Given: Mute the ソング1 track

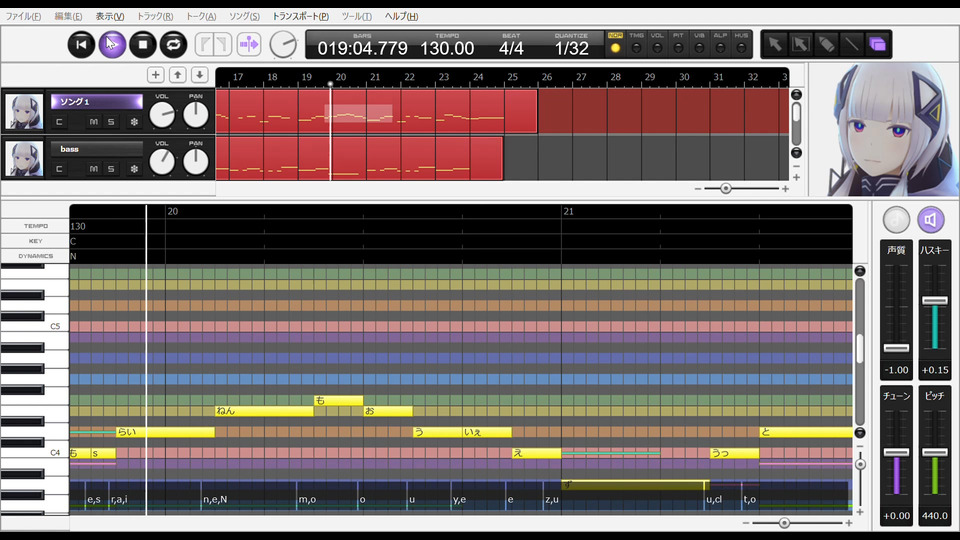Looking at the screenshot, I should tap(94, 122).
